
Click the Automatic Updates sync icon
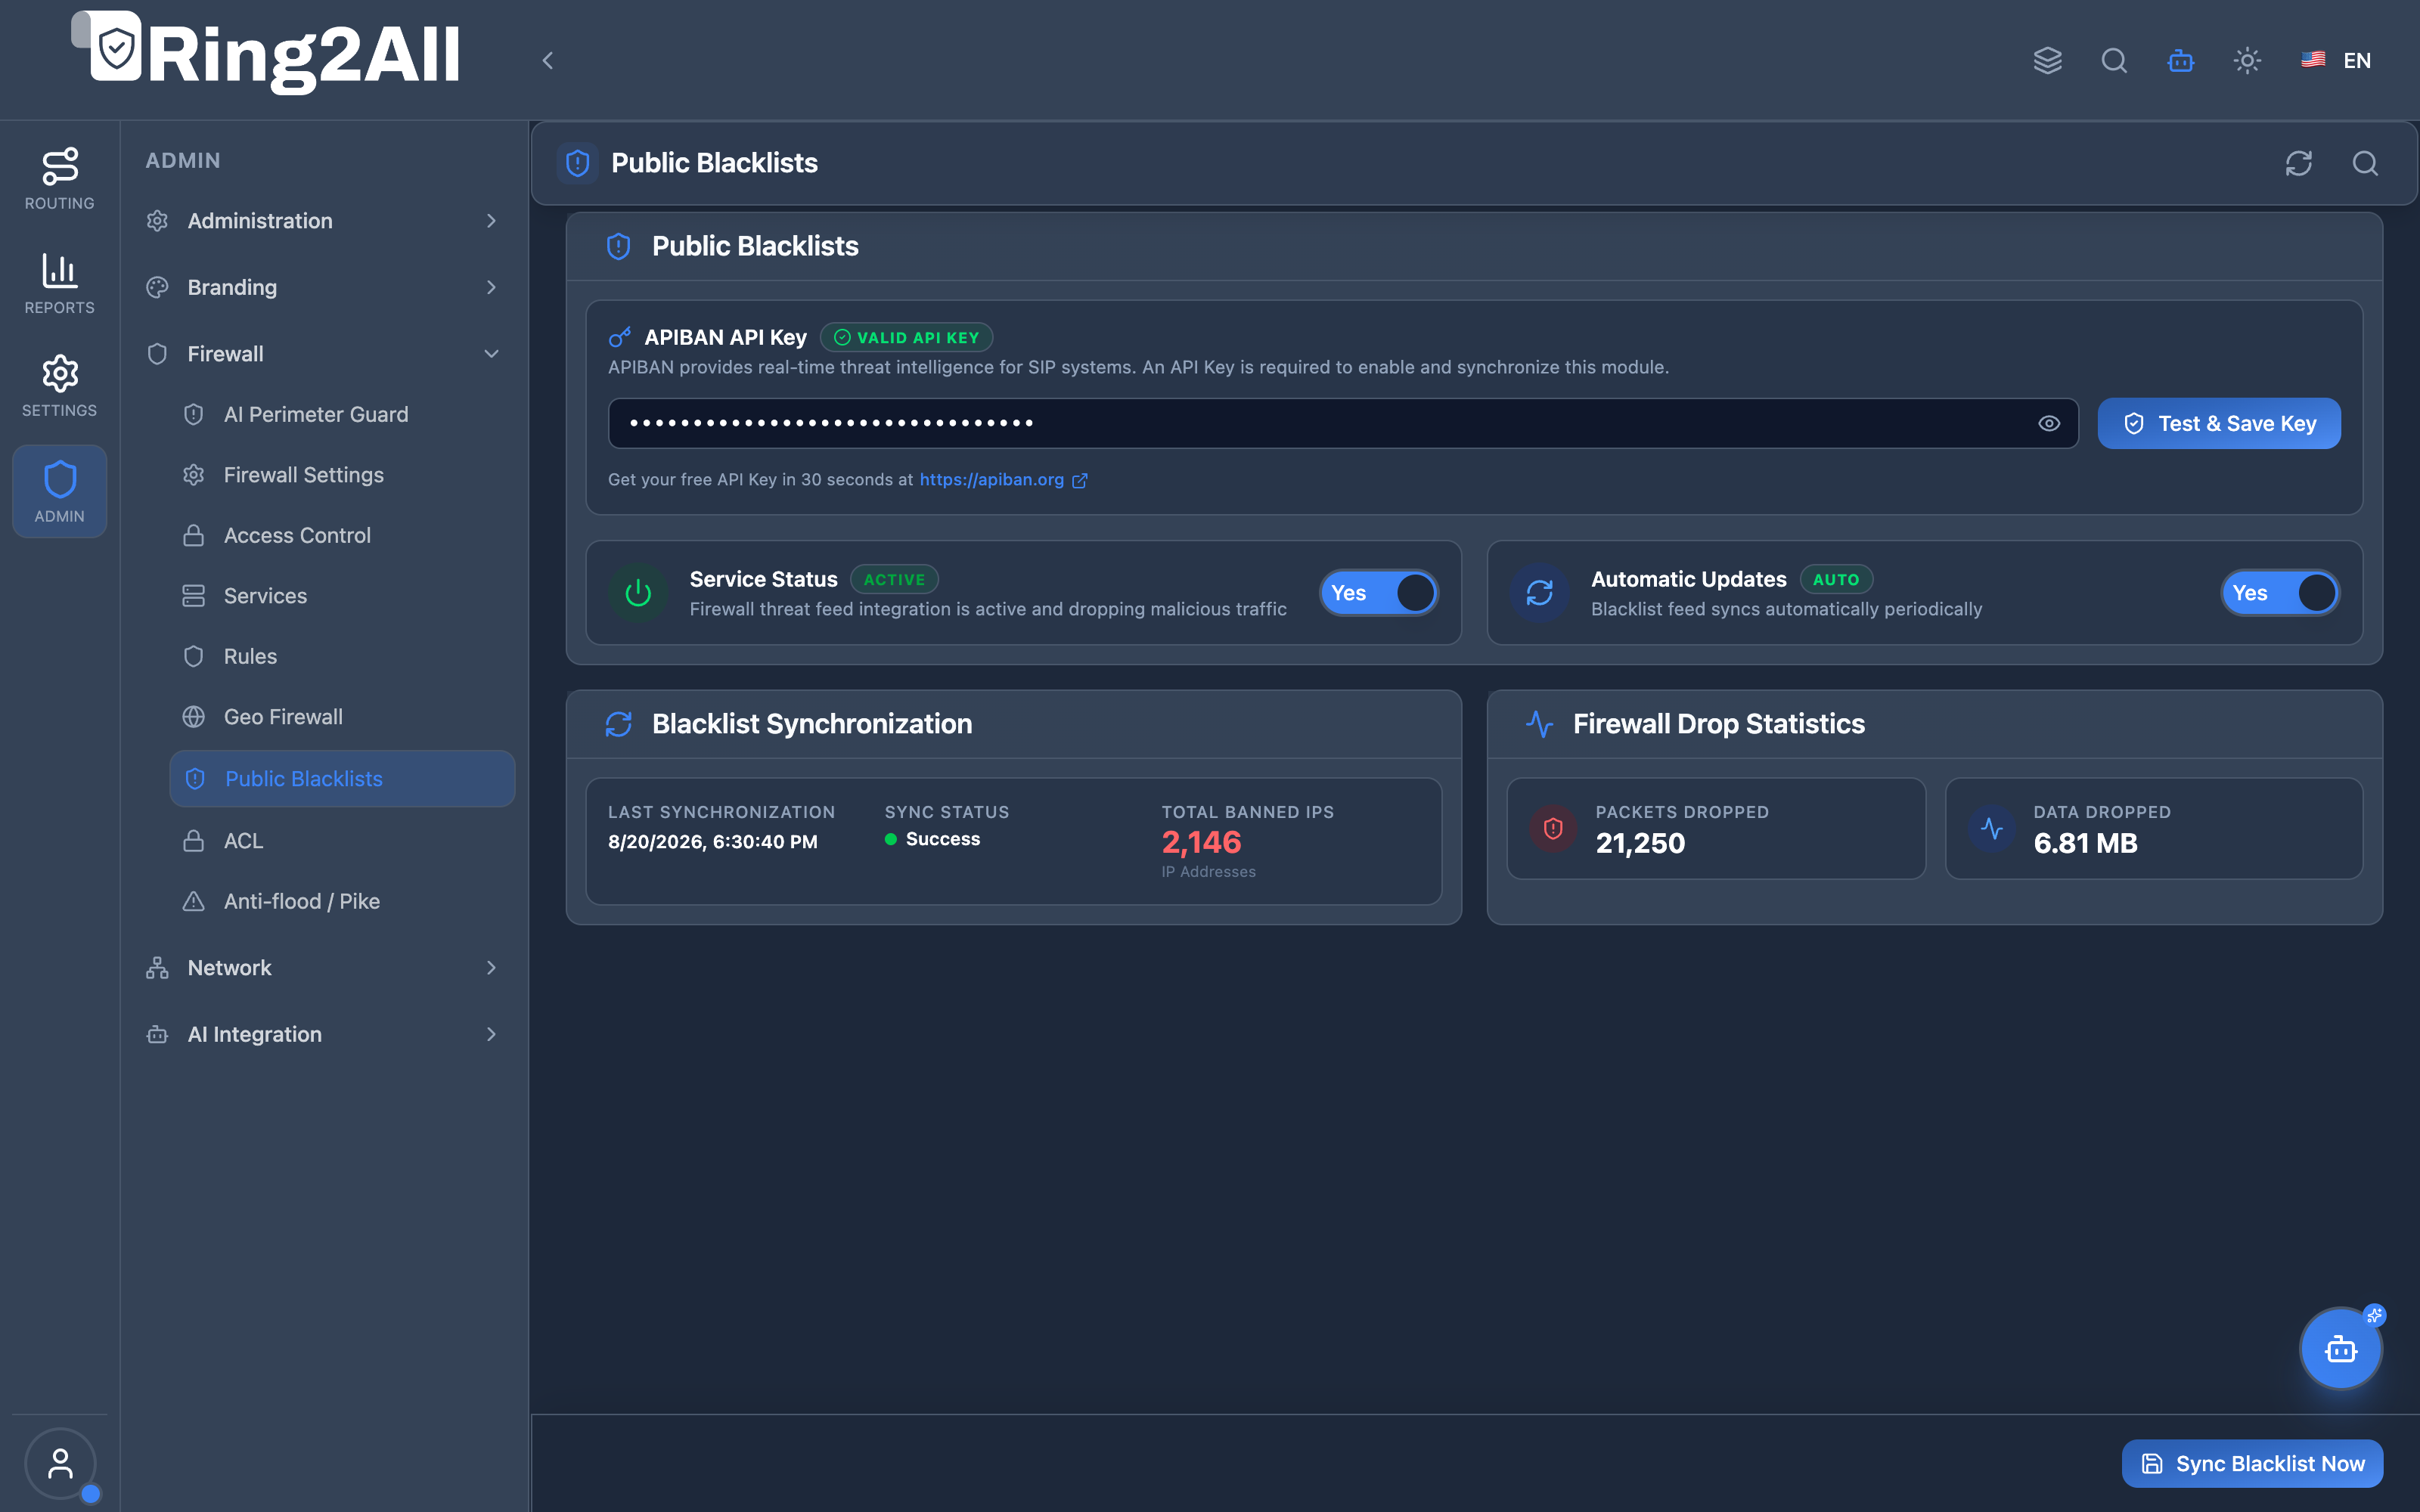(x=1540, y=593)
